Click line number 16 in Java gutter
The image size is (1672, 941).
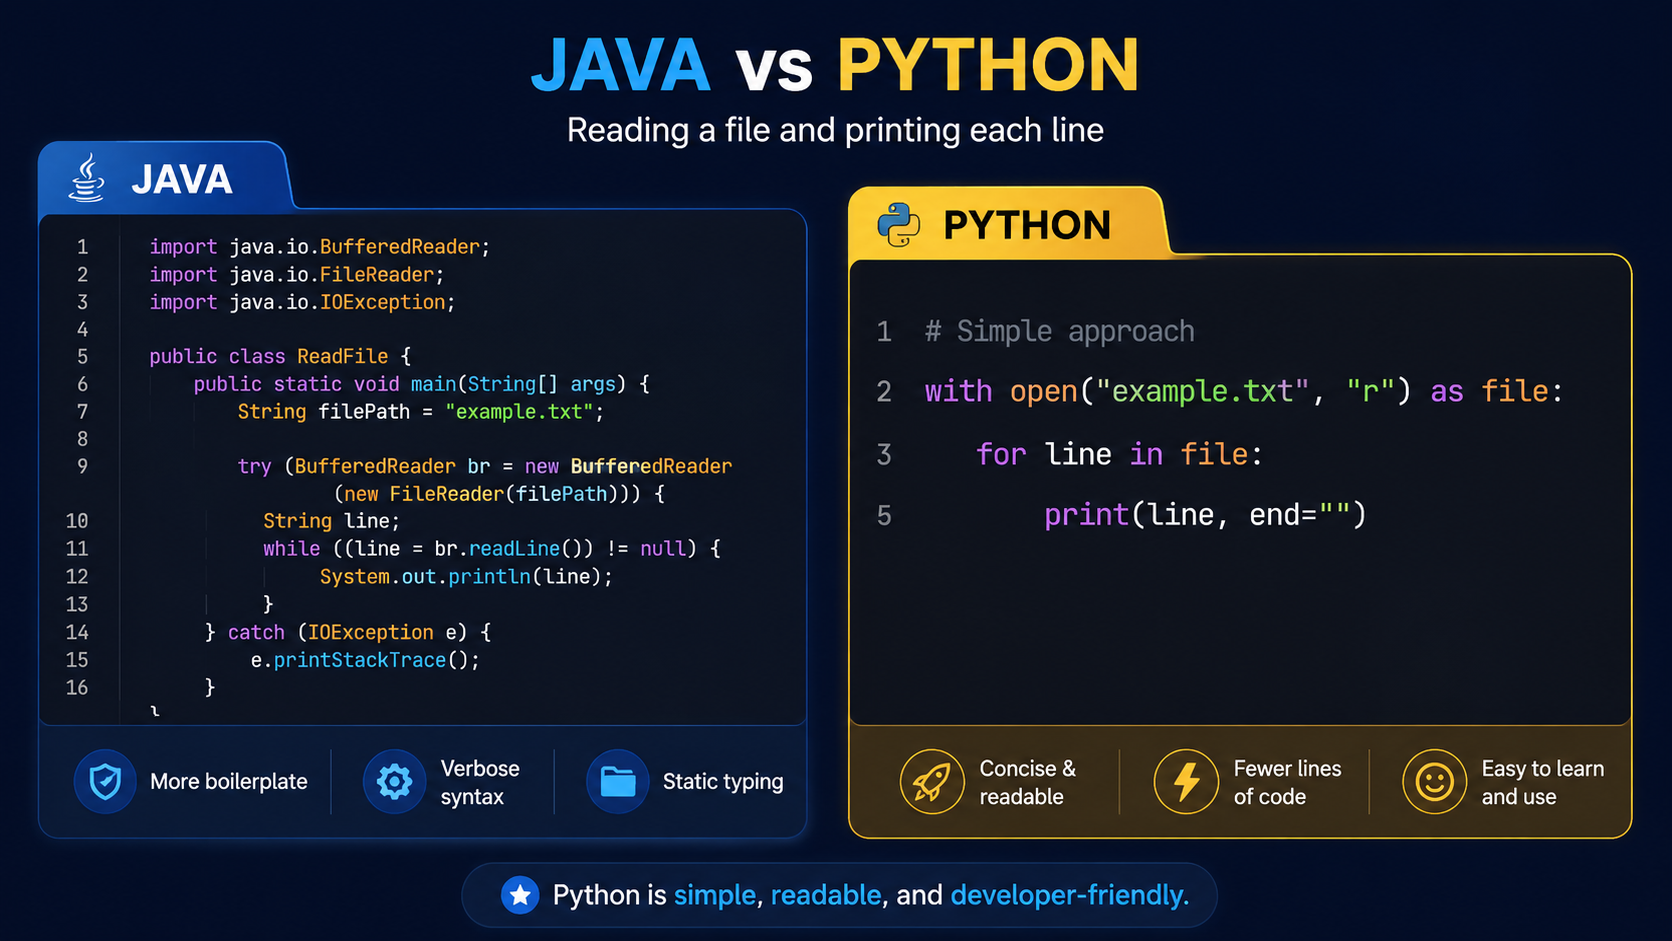point(77,688)
